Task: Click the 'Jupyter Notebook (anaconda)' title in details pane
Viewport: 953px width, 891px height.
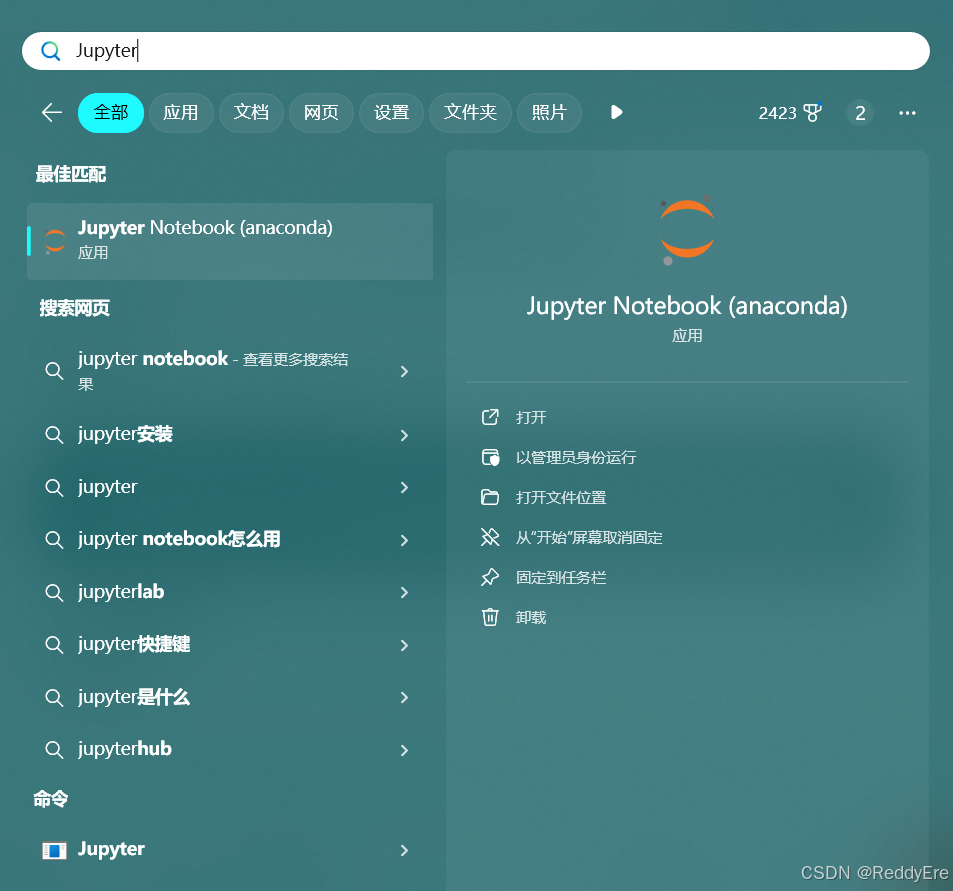Action: click(687, 306)
